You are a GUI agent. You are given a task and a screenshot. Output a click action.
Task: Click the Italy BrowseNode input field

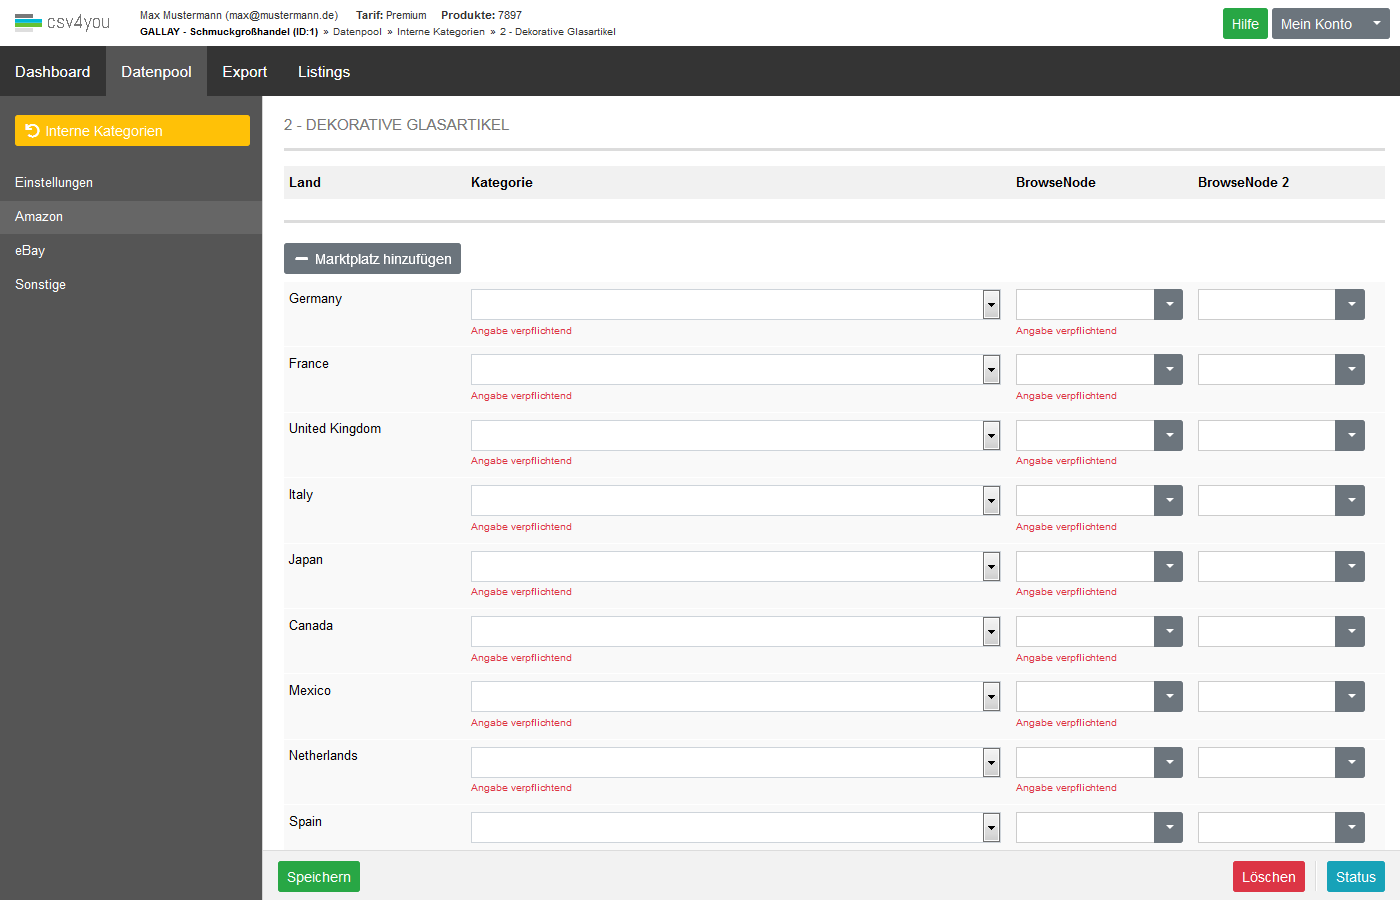point(1085,501)
